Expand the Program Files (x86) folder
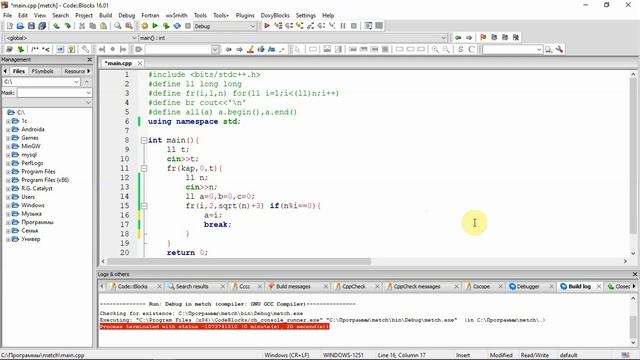Screen dimensions: 640x360 [x=8, y=180]
